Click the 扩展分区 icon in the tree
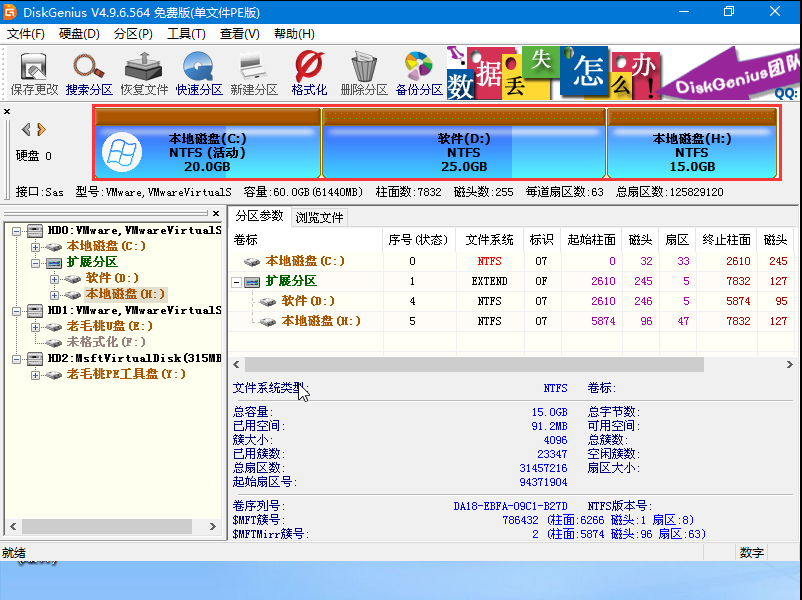Viewport: 802px width, 600px height. 54,263
